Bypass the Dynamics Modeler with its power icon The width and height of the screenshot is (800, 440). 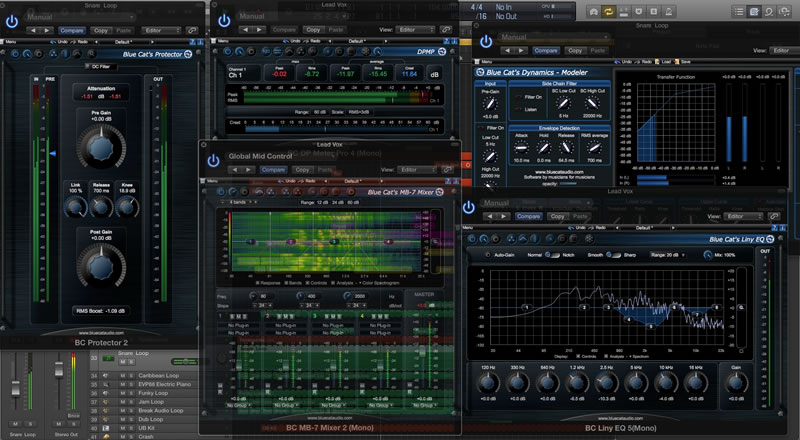(485, 41)
